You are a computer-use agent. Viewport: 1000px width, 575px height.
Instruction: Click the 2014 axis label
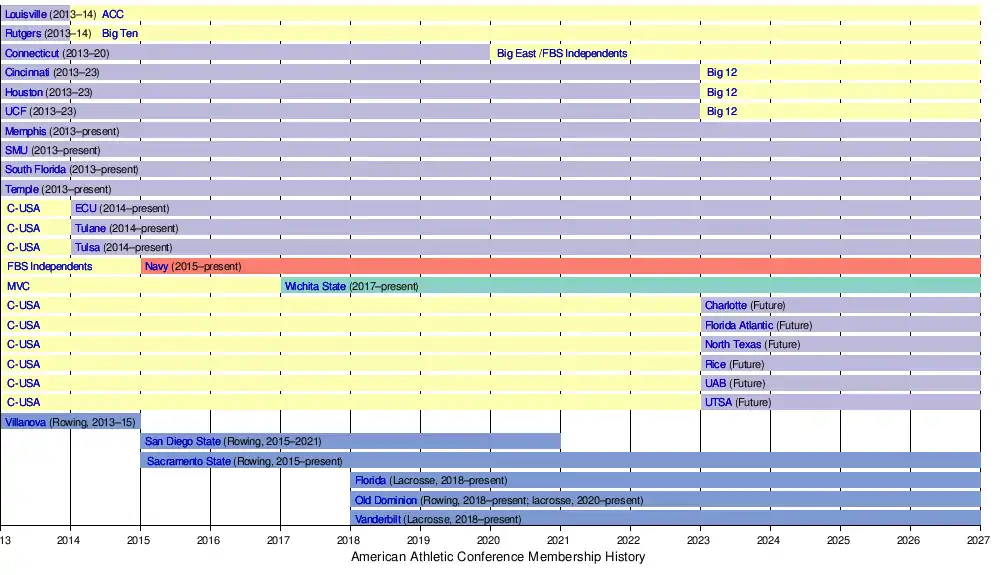coord(68,541)
